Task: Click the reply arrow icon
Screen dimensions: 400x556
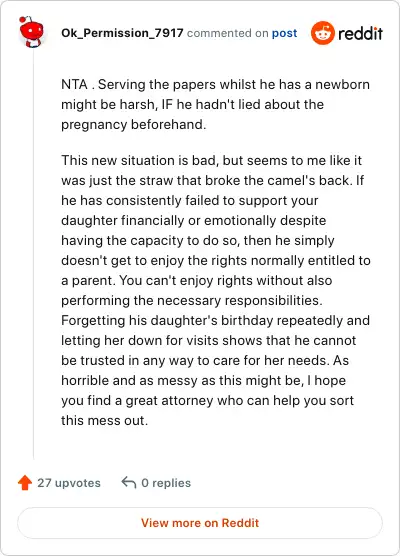Action: [129, 483]
